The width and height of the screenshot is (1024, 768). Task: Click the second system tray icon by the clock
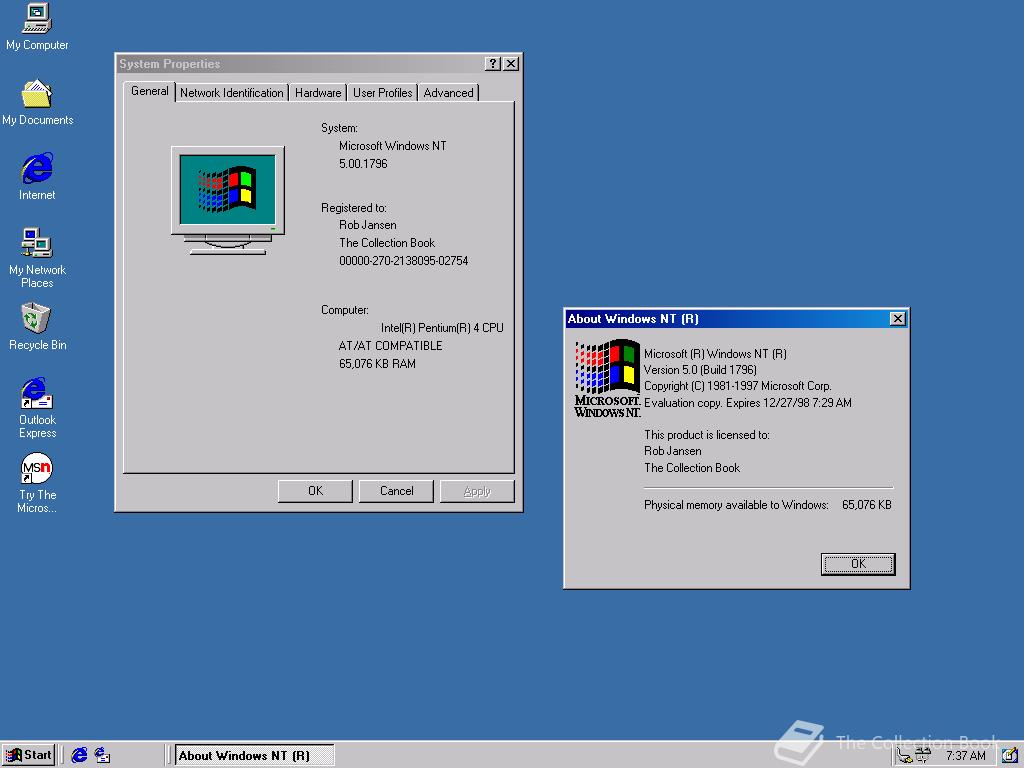[923, 756]
